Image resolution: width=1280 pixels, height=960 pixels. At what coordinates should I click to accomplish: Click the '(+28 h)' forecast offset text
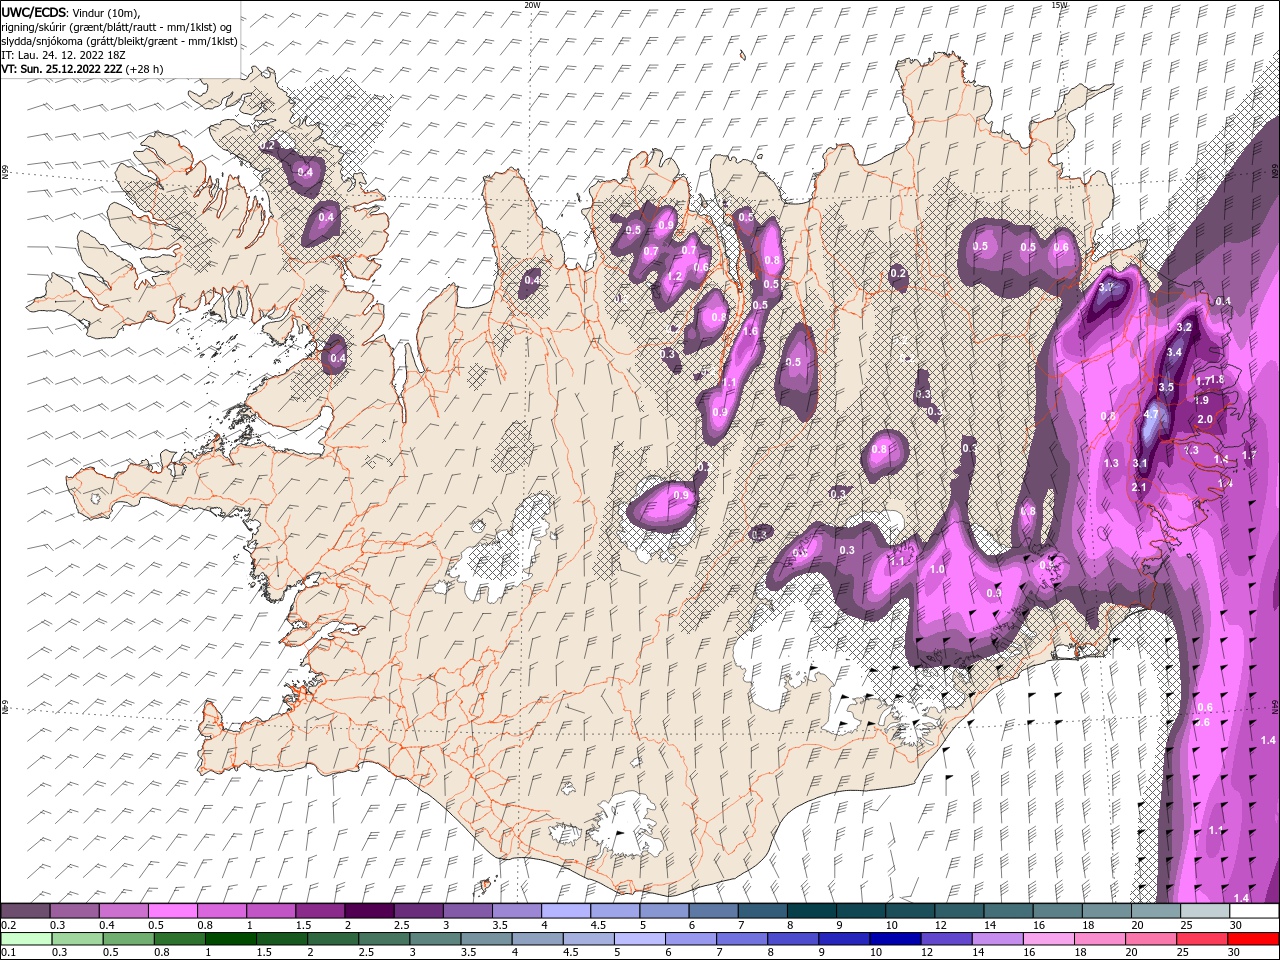point(145,69)
